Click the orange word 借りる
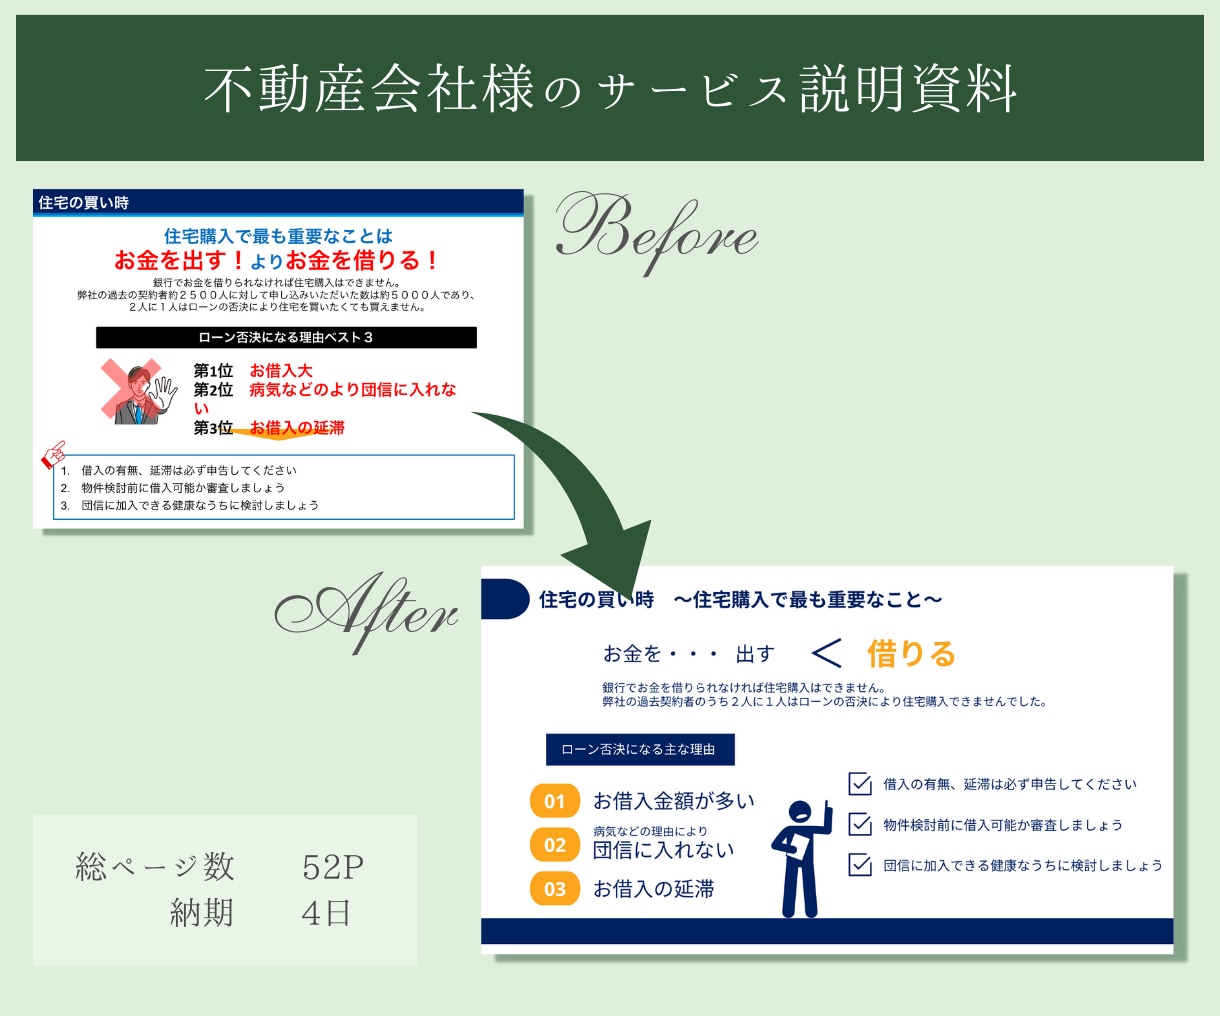The width and height of the screenshot is (1220, 1016). [911, 654]
